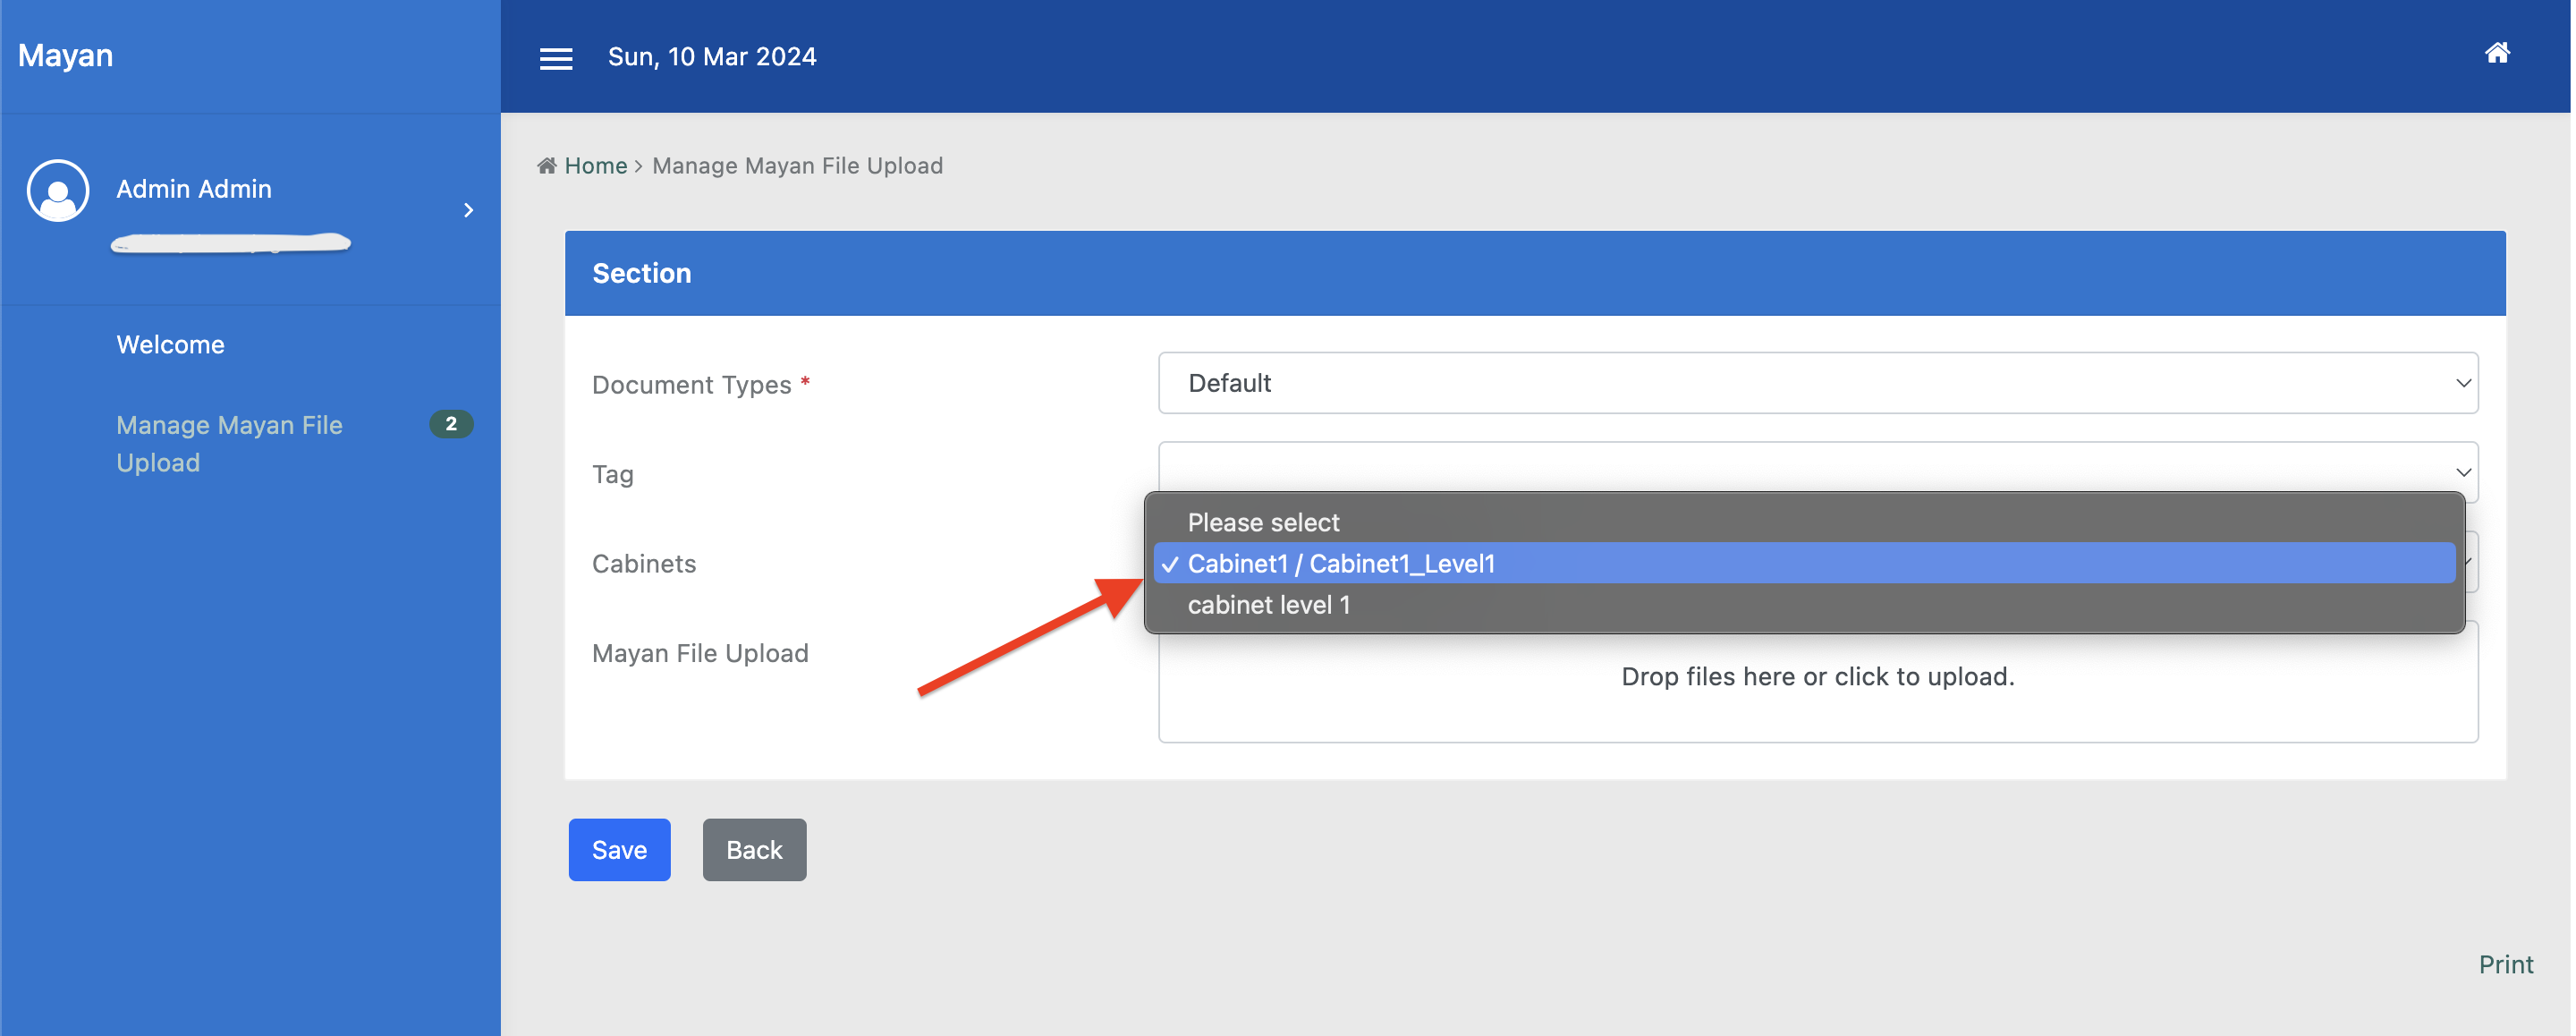Click the badge showing 2
Image resolution: width=2576 pixels, height=1036 pixels.
[451, 424]
